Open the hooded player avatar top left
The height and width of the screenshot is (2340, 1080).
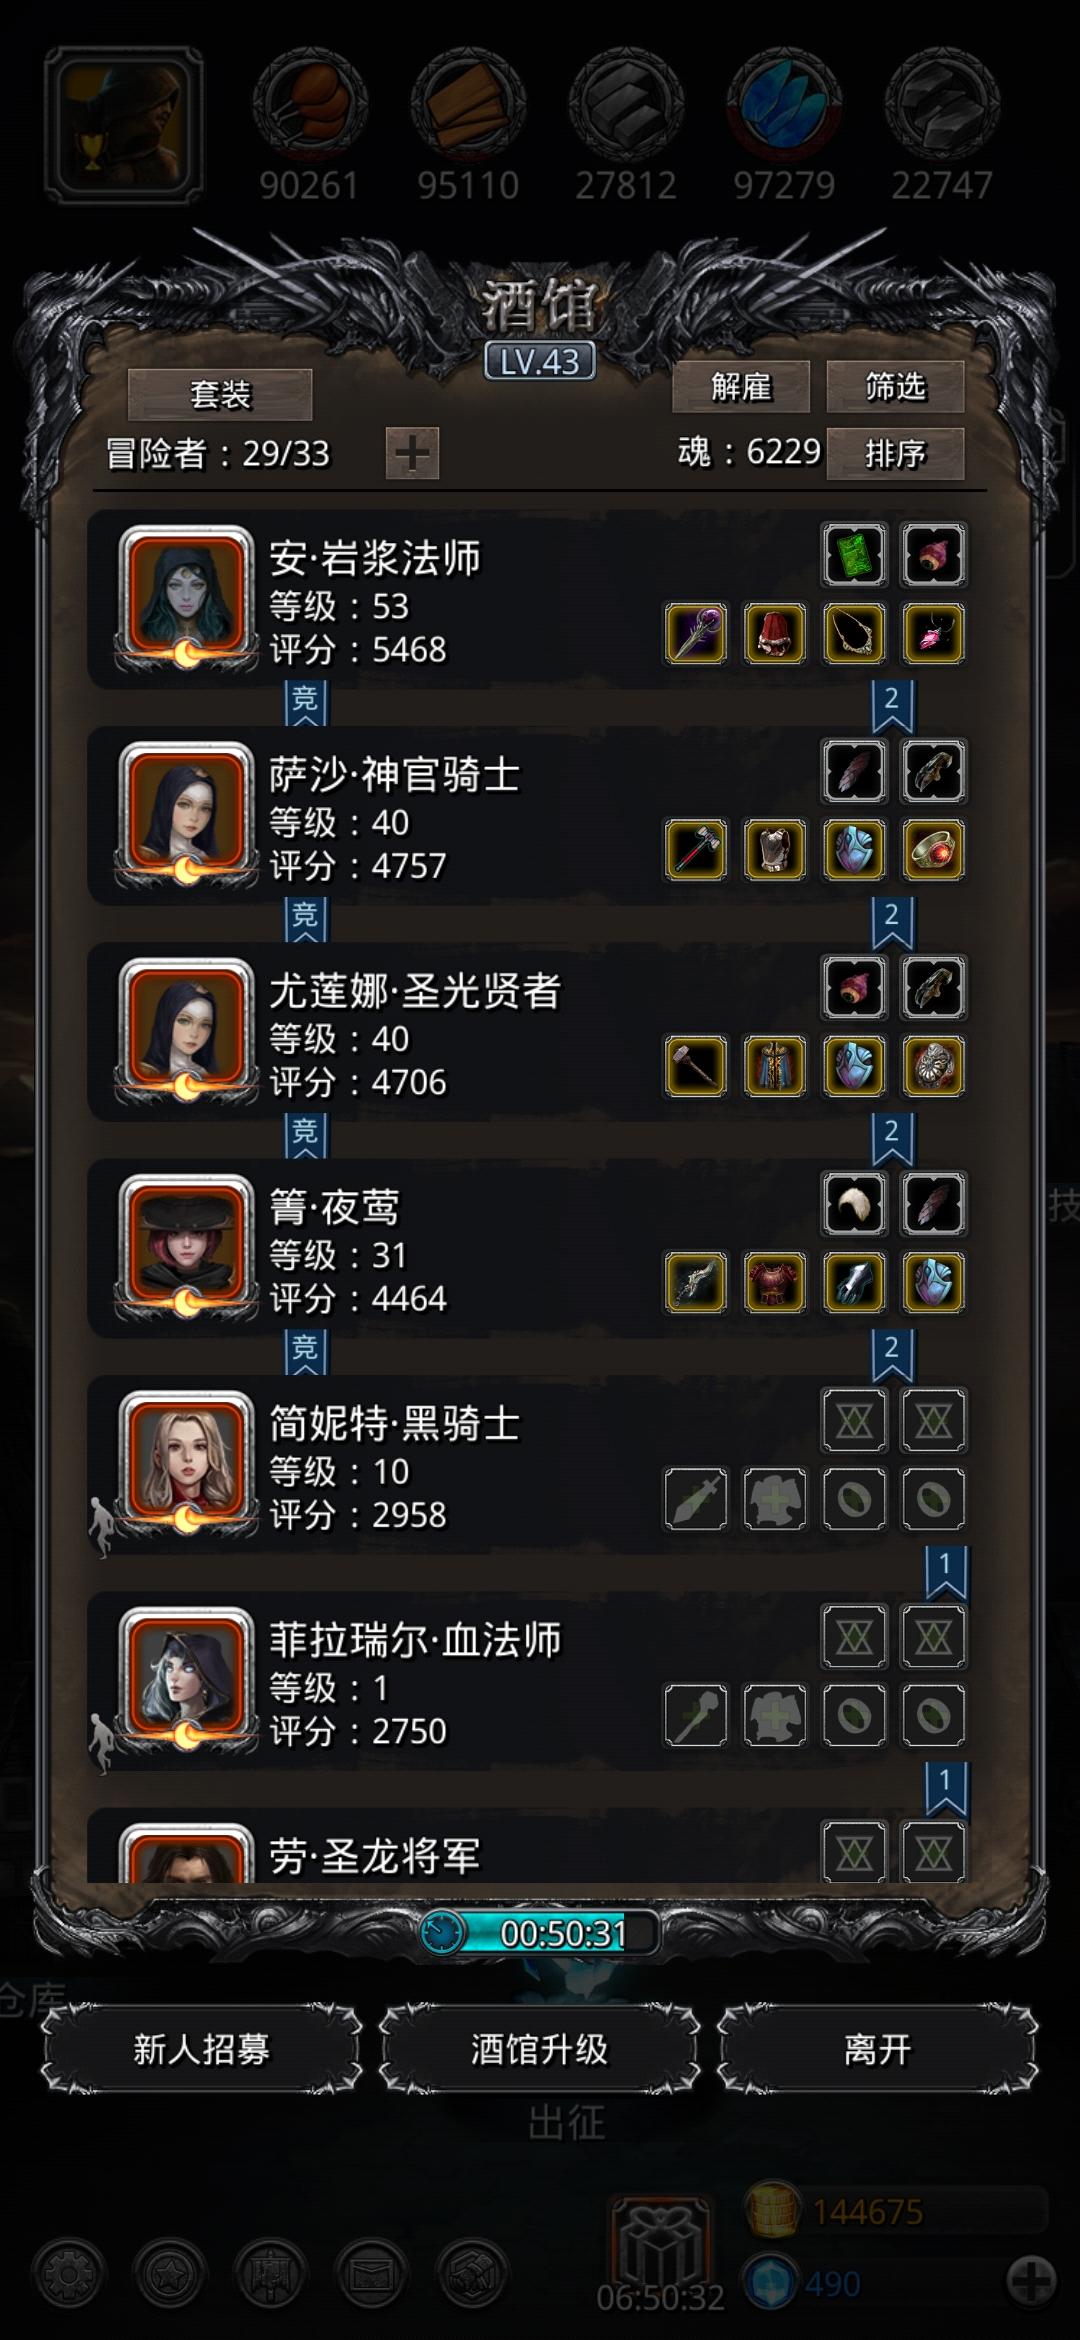[x=125, y=125]
